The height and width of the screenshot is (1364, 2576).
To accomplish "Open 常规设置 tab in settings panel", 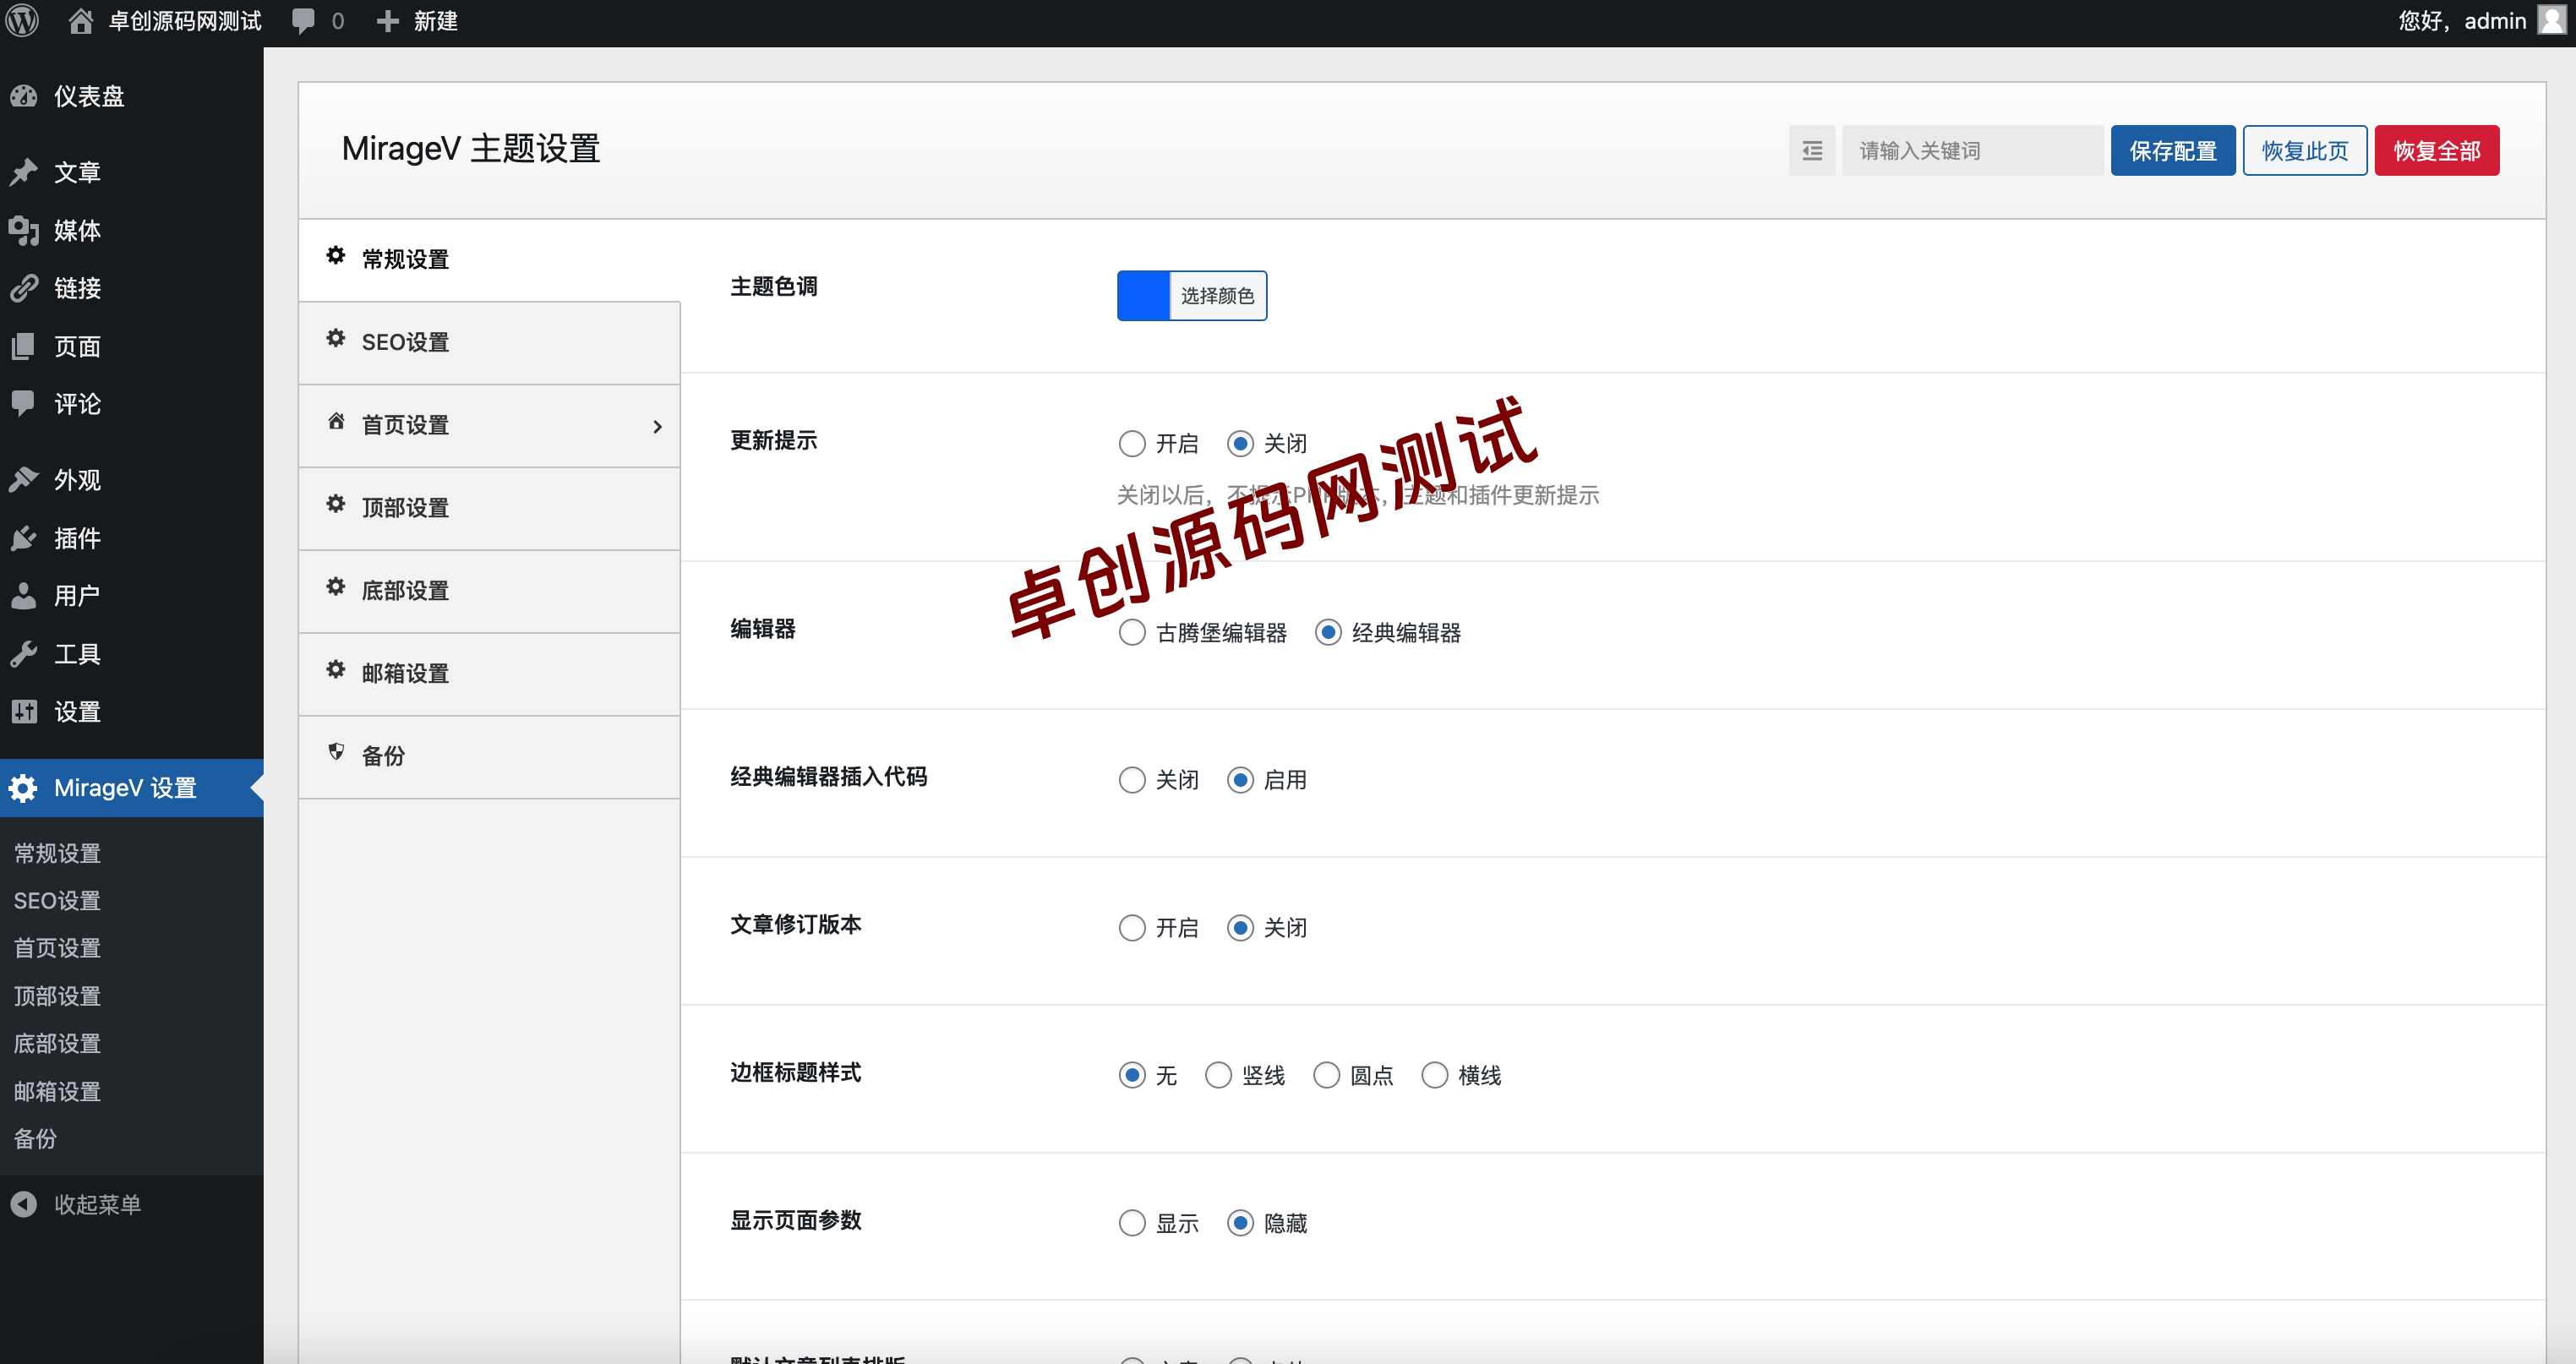I will point(489,260).
